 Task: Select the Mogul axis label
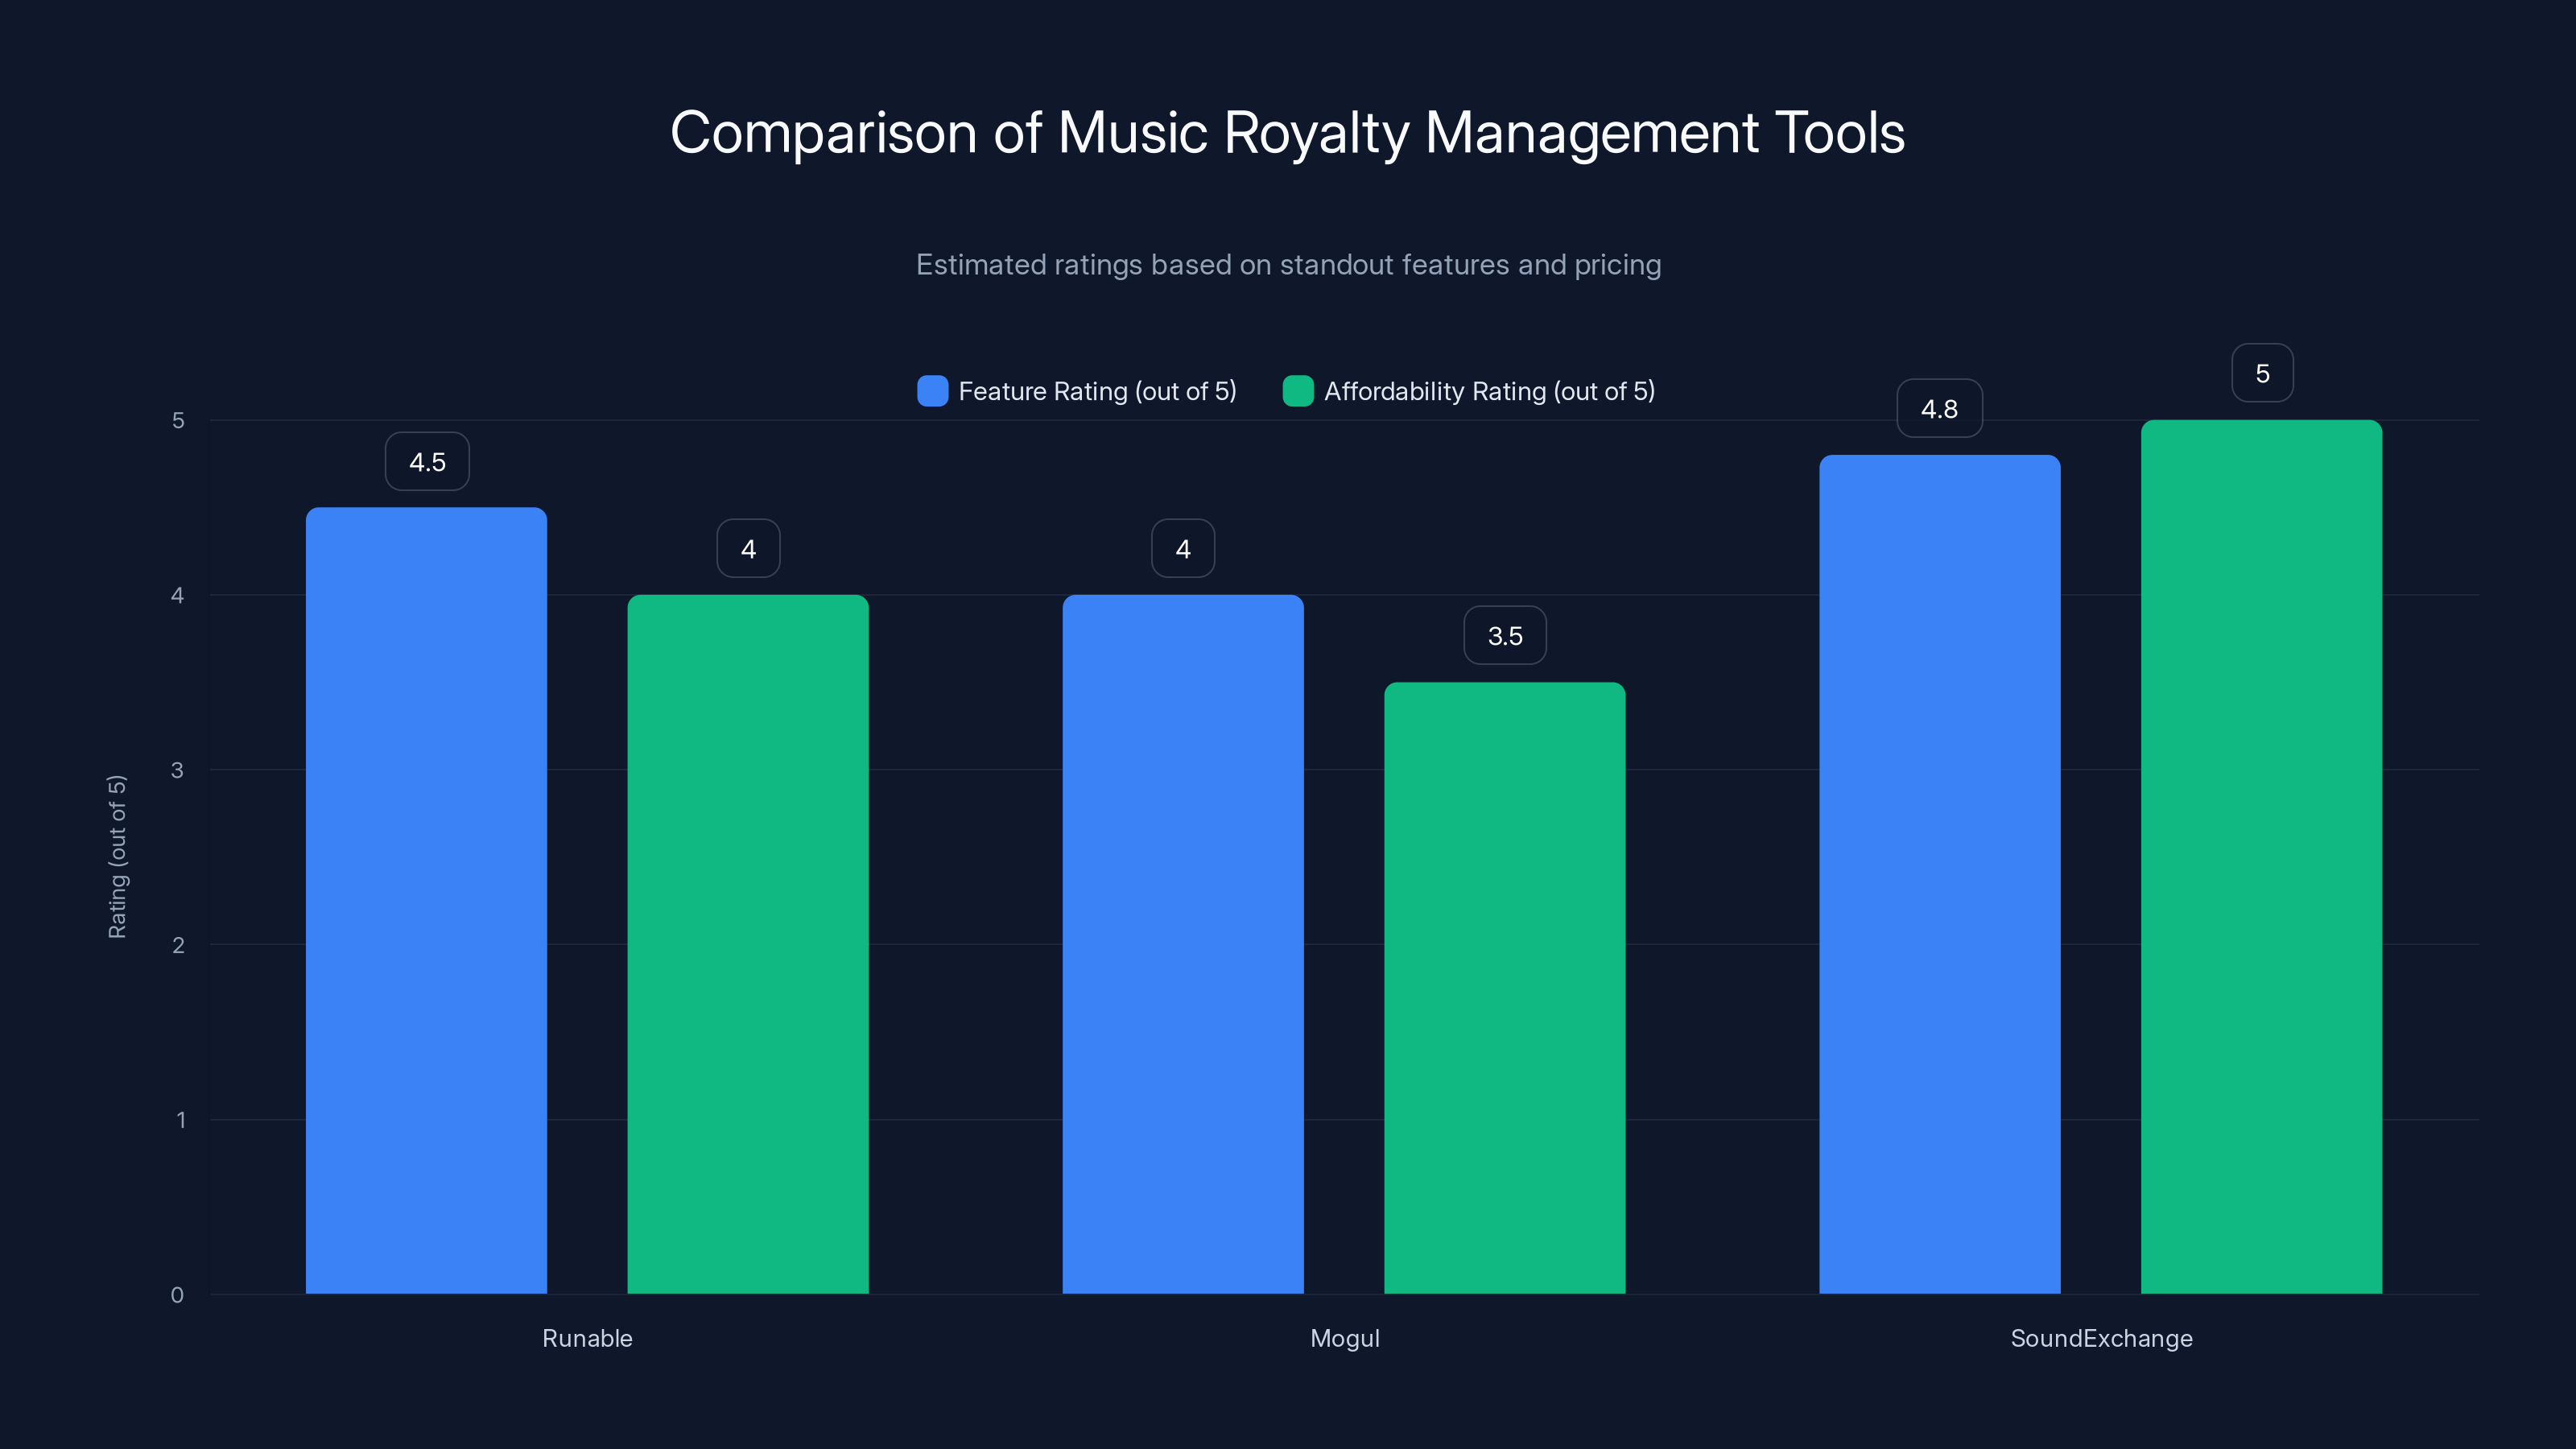(x=1345, y=1338)
